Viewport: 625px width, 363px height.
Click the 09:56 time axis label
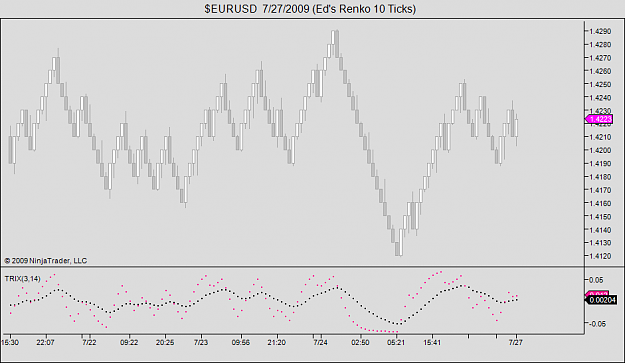coord(241,343)
